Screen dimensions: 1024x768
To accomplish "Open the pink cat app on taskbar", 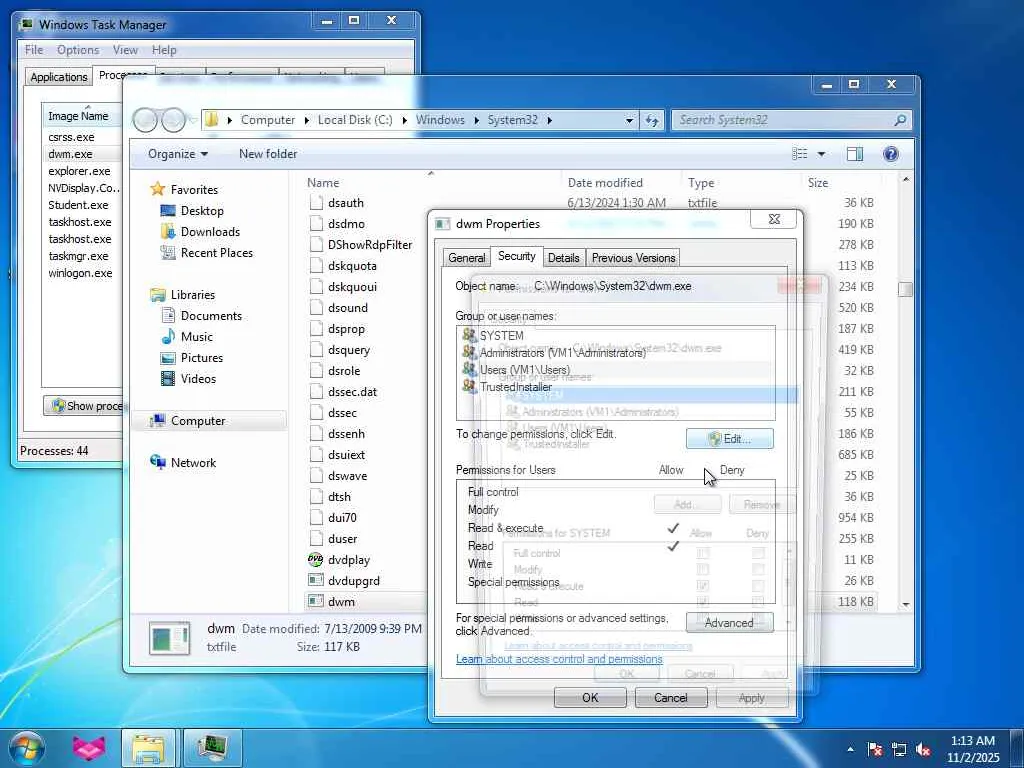I will 88,748.
